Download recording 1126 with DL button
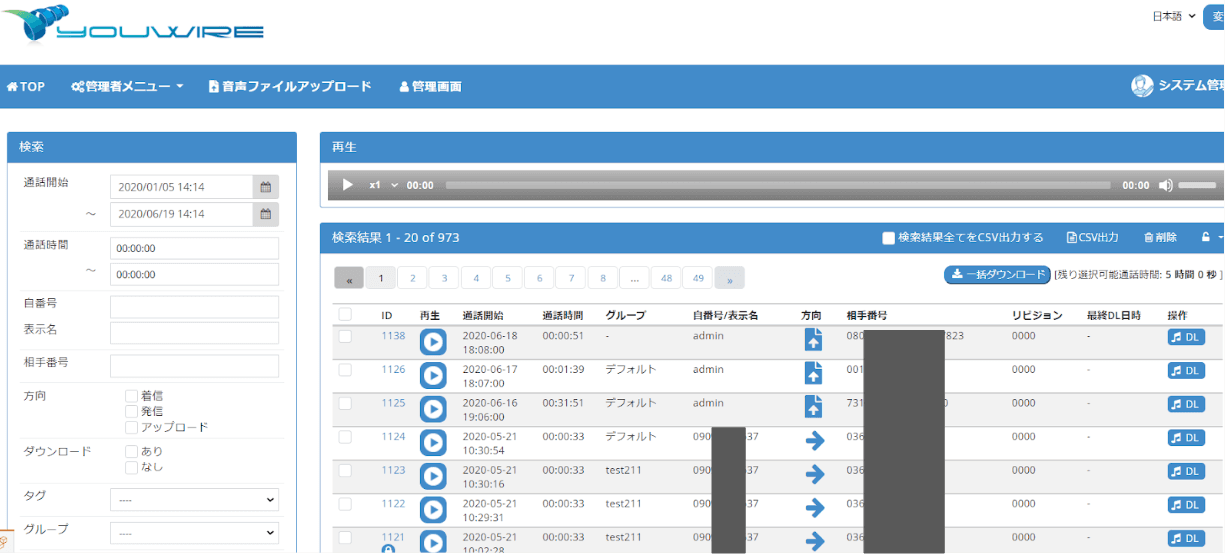This screenshot has width=1231, height=556. pos(1185,371)
